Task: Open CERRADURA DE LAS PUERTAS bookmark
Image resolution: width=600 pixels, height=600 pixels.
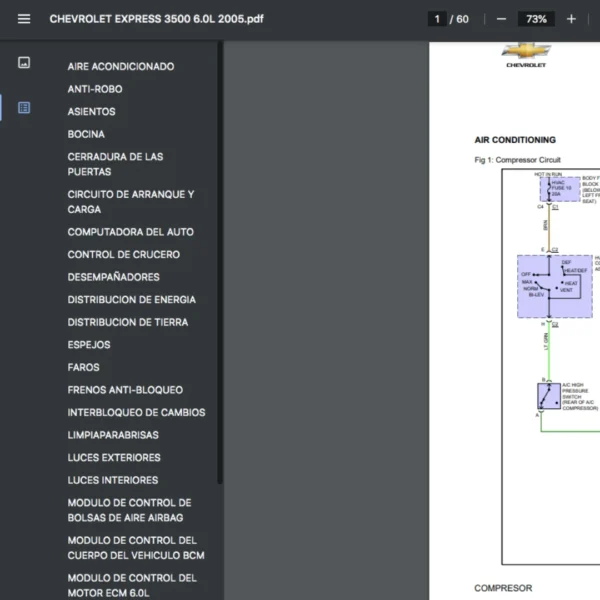Action: 115,164
